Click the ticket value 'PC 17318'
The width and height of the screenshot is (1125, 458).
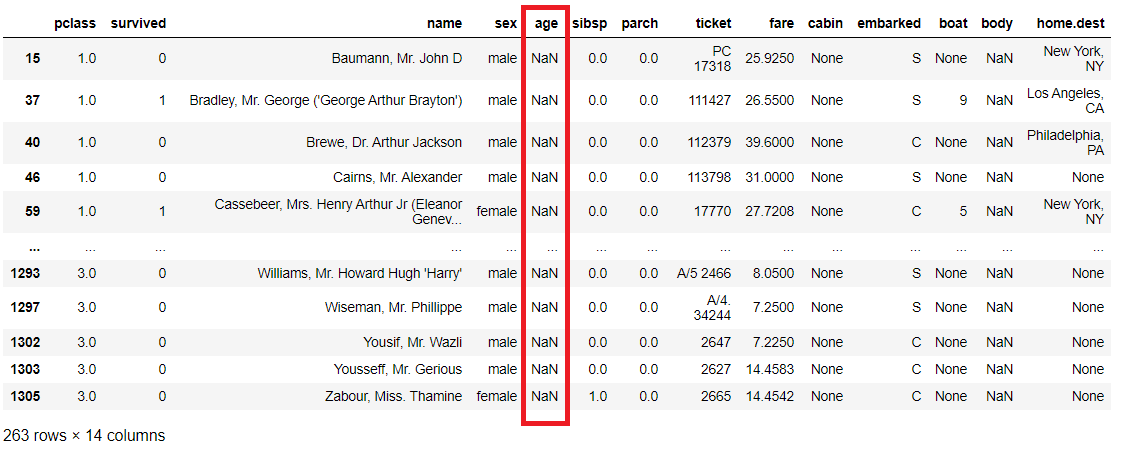click(x=716, y=58)
